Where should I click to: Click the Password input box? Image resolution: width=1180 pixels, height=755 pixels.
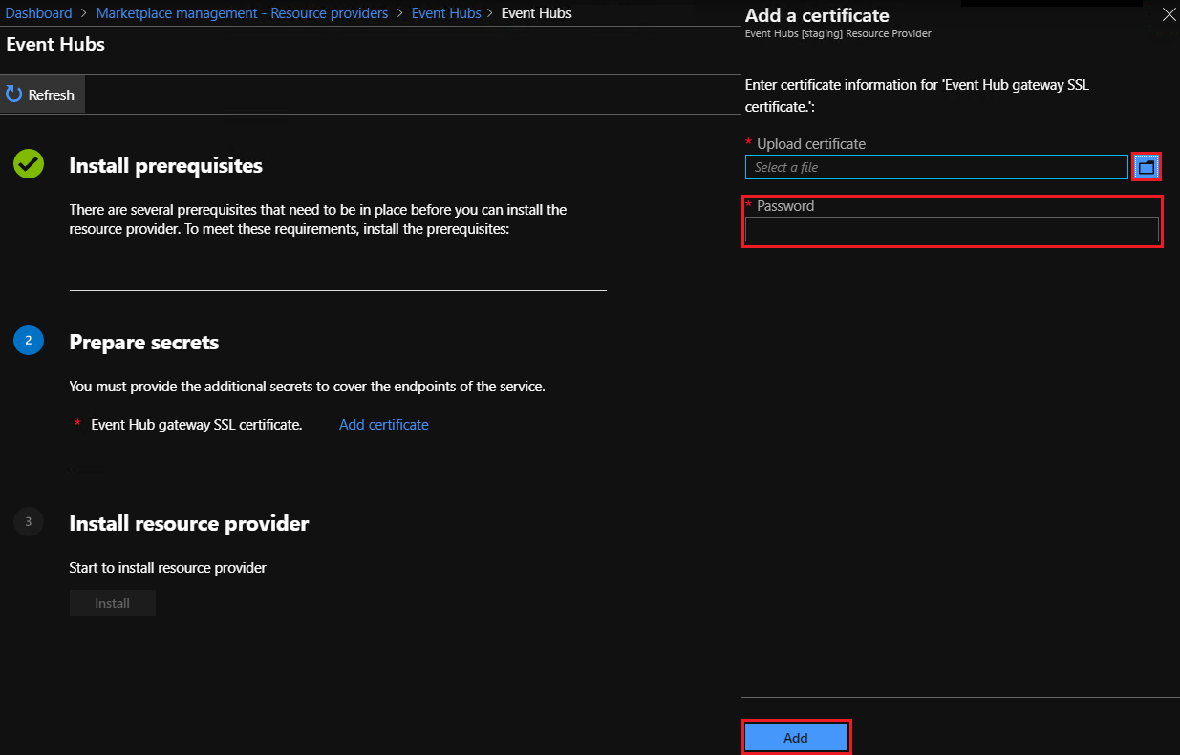point(950,230)
